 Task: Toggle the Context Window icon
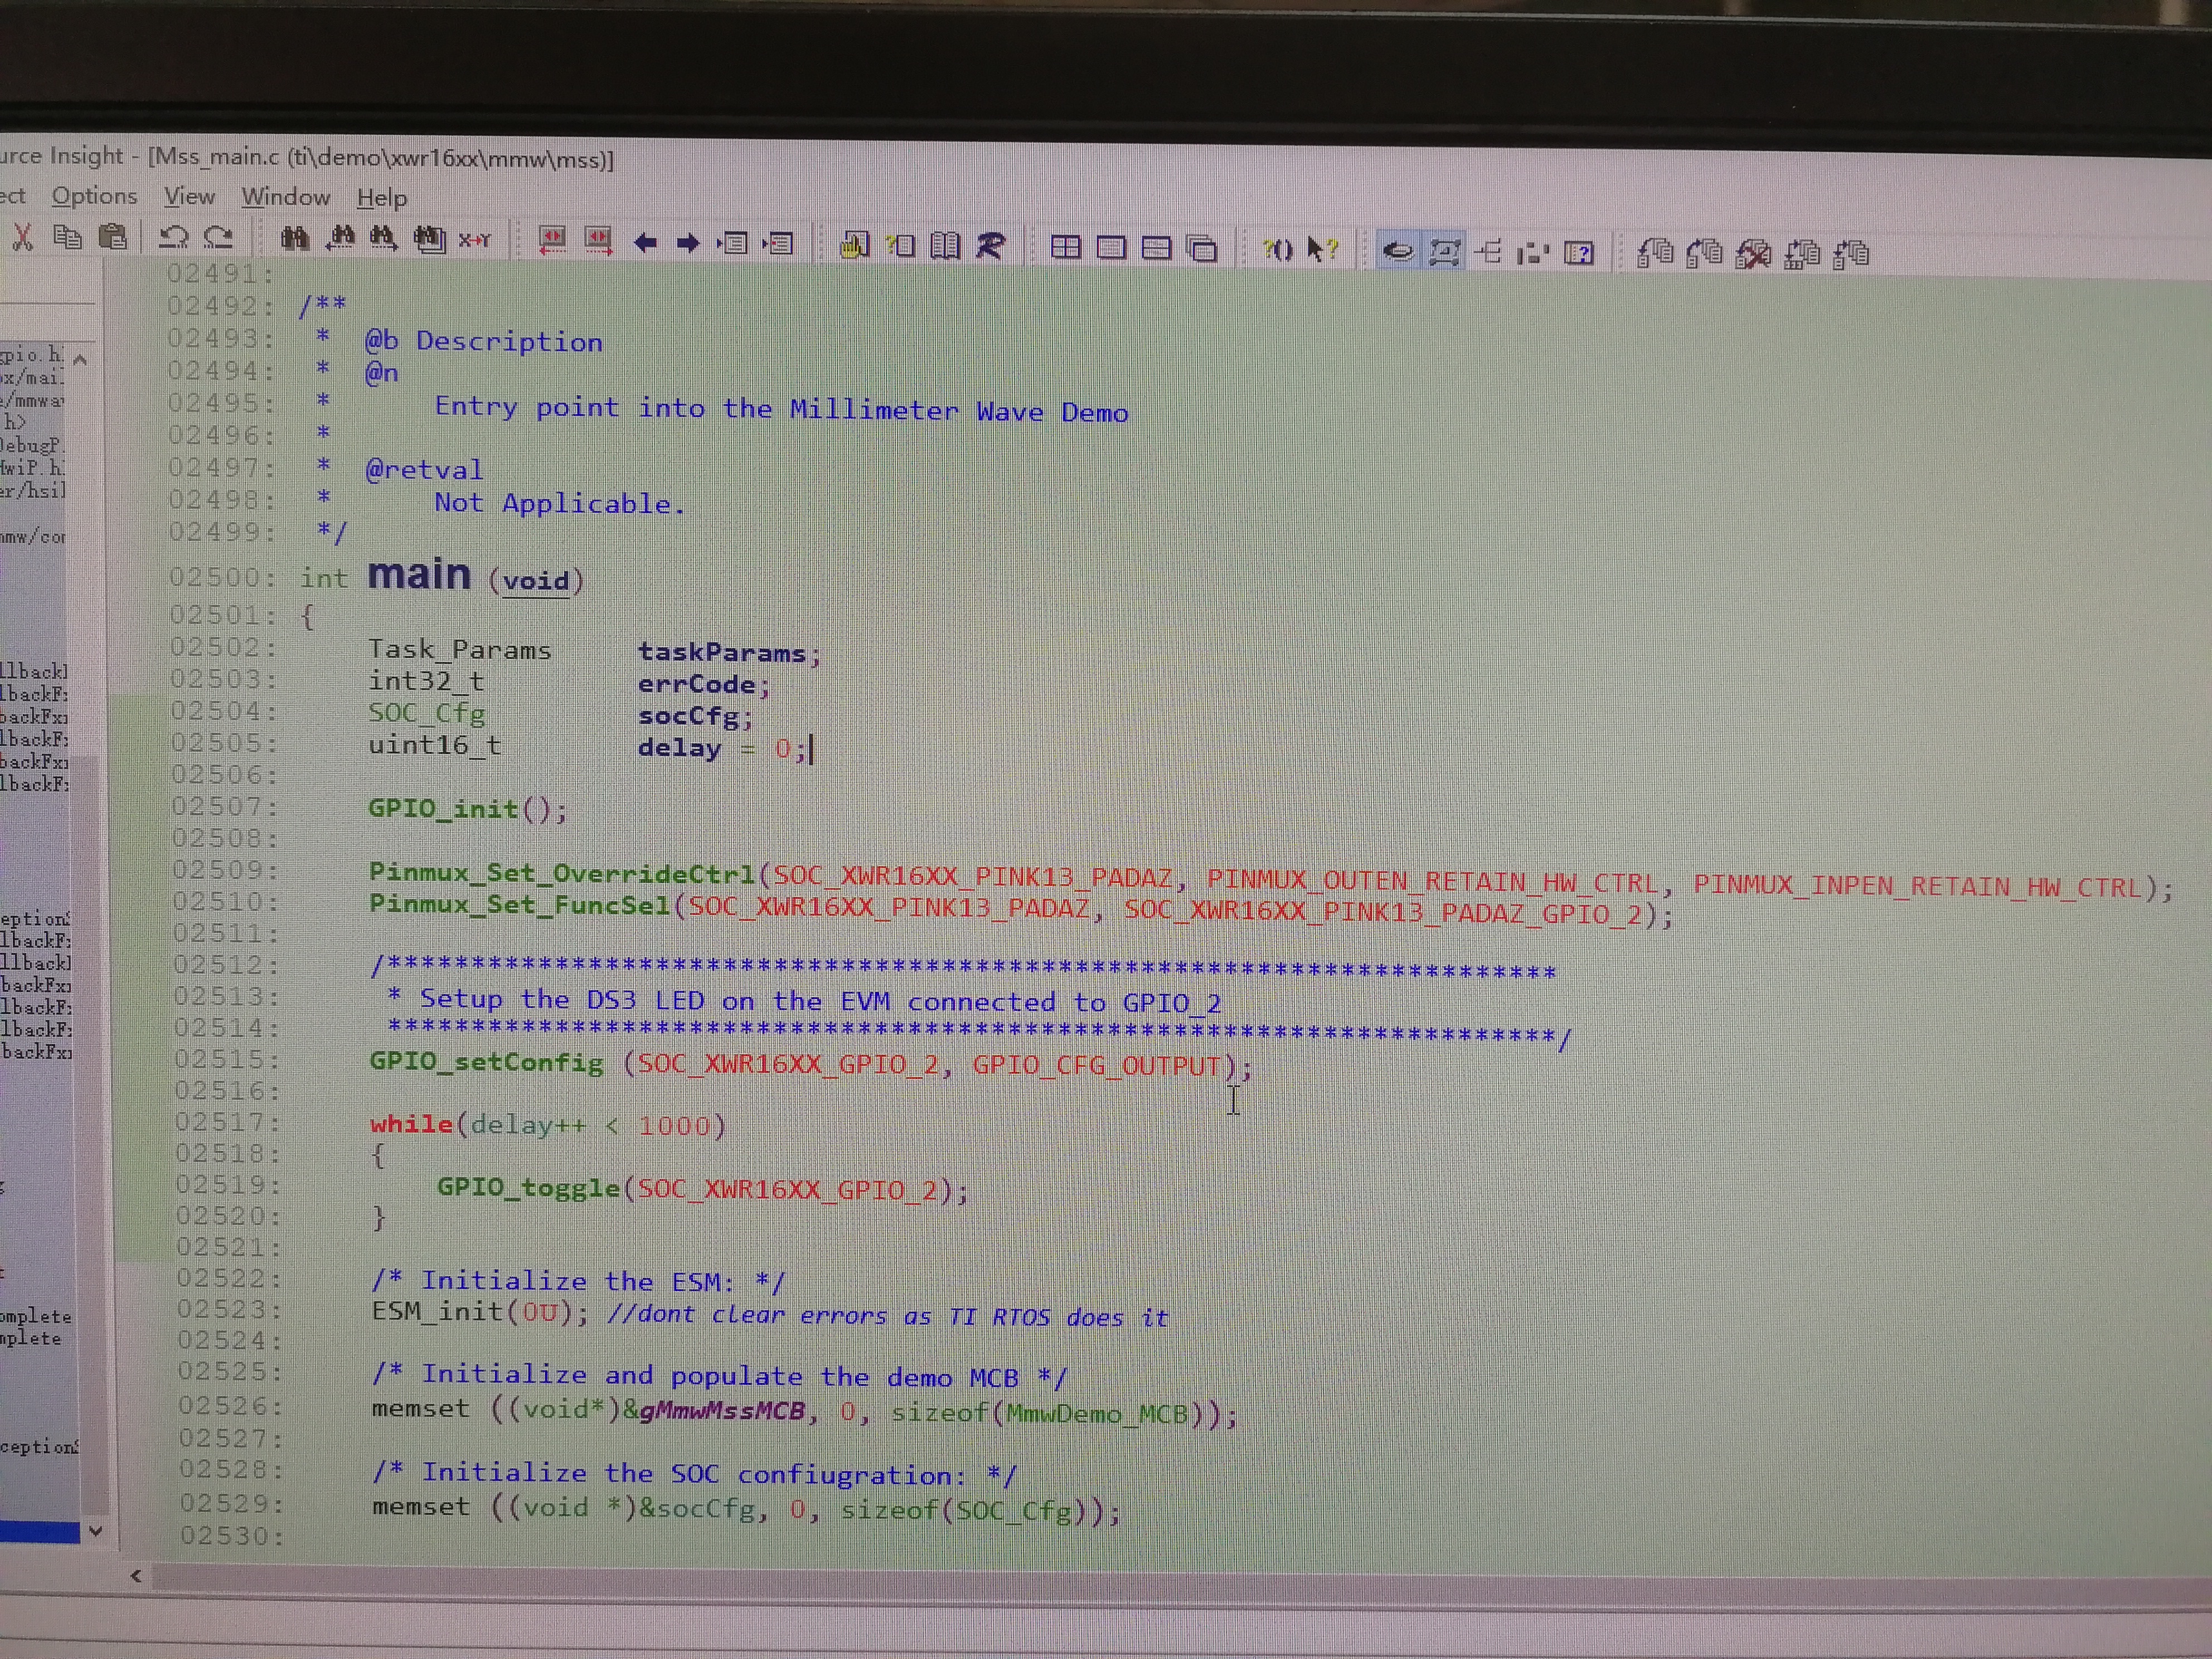coord(1444,251)
